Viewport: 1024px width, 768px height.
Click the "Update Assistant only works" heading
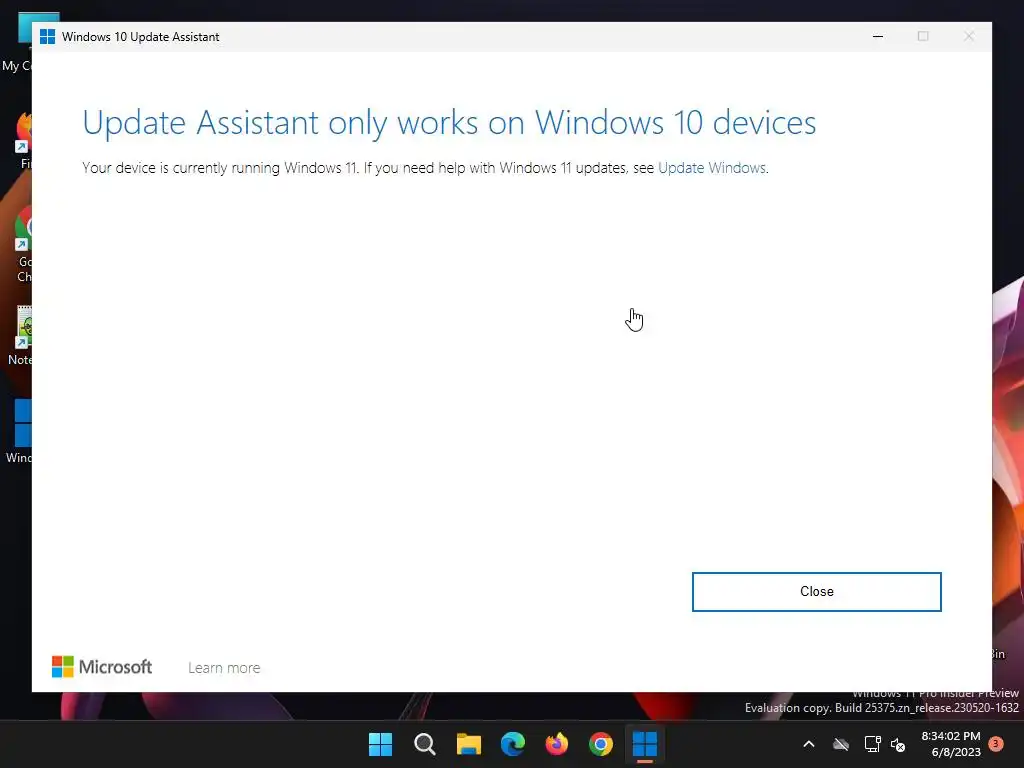click(x=449, y=123)
